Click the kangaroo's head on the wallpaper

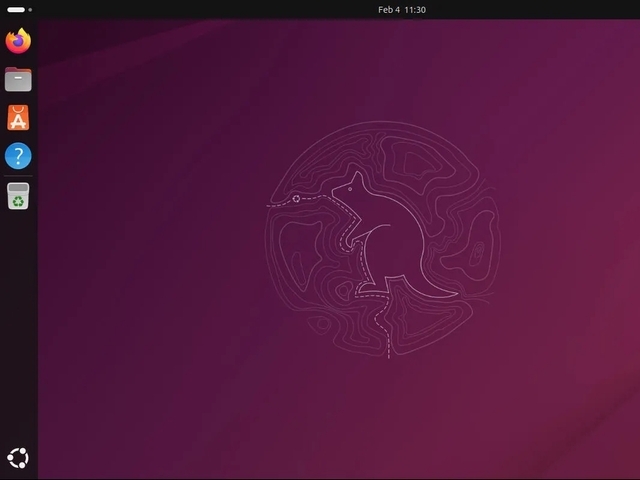click(x=351, y=188)
